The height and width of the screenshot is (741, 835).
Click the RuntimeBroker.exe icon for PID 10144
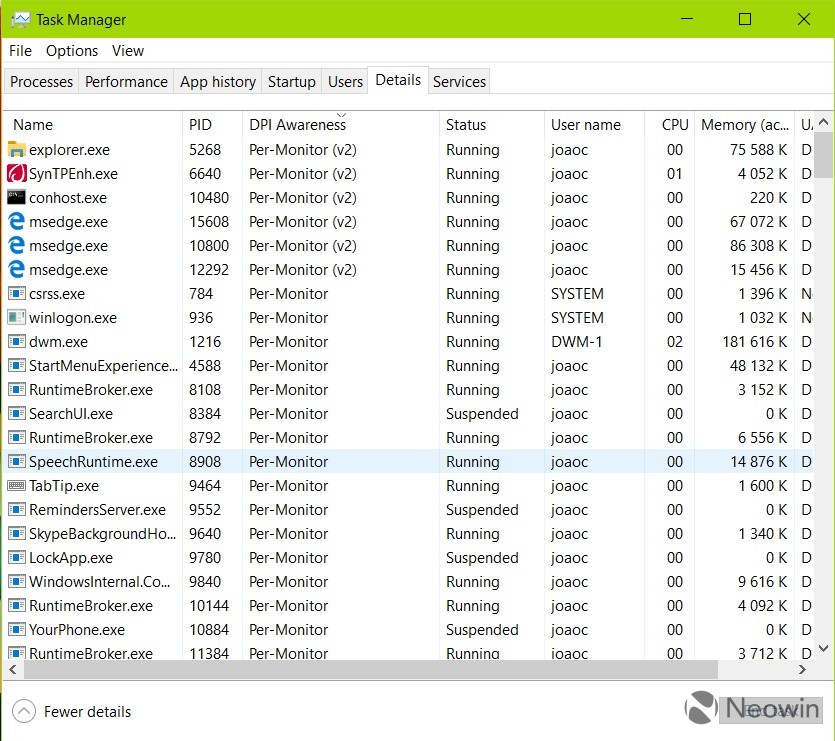(17, 605)
